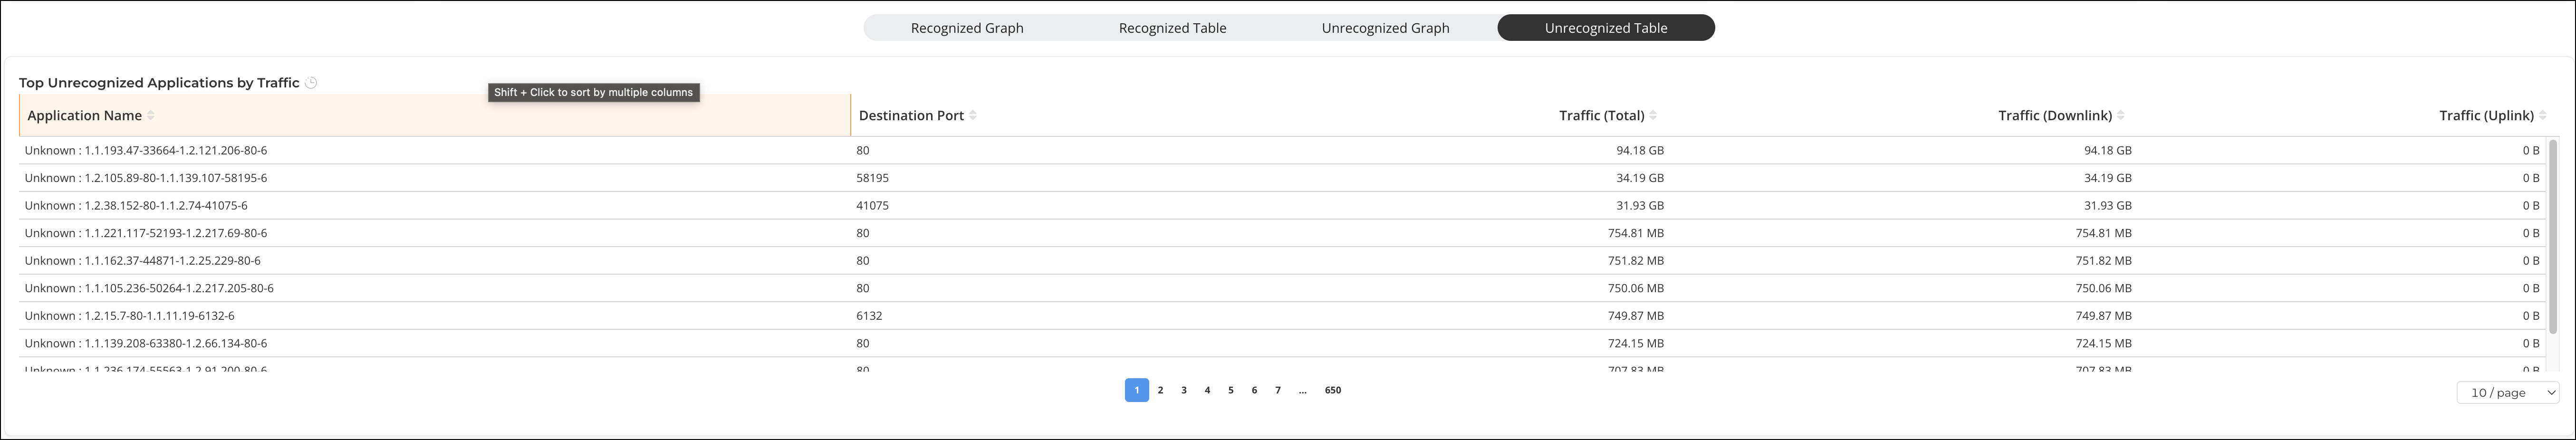The width and height of the screenshot is (2576, 440).
Task: Click the pagination ellipsis to skip ahead
Action: tap(1302, 390)
